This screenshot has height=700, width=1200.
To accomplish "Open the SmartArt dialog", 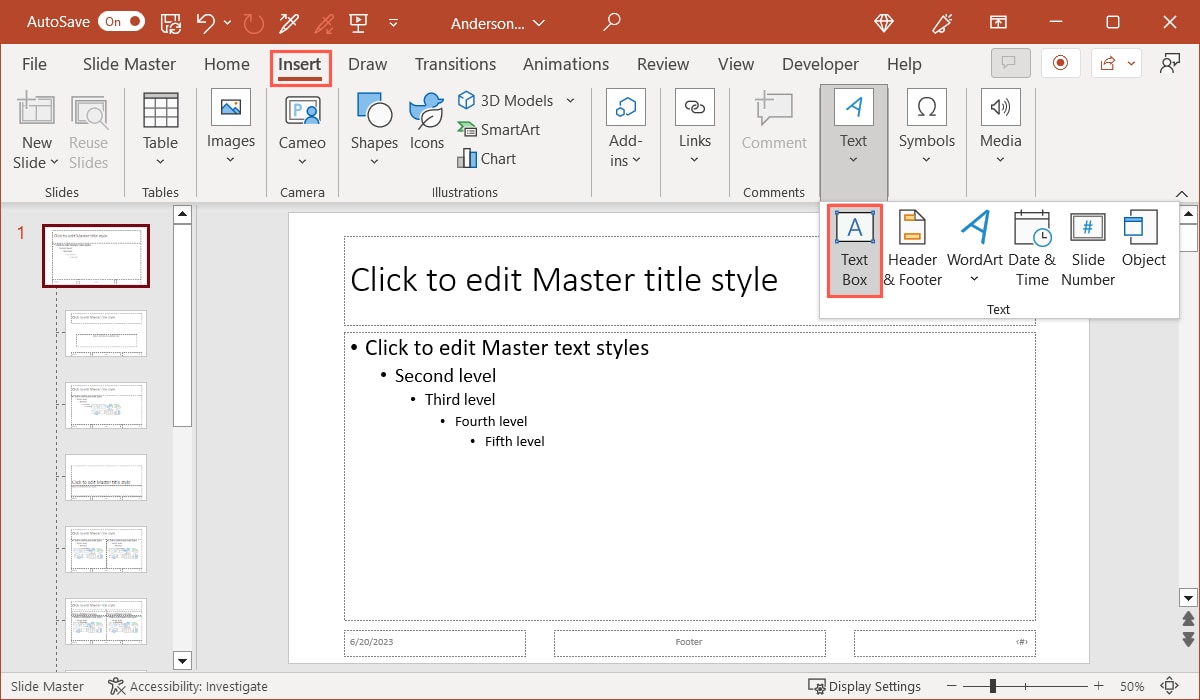I will 499,129.
